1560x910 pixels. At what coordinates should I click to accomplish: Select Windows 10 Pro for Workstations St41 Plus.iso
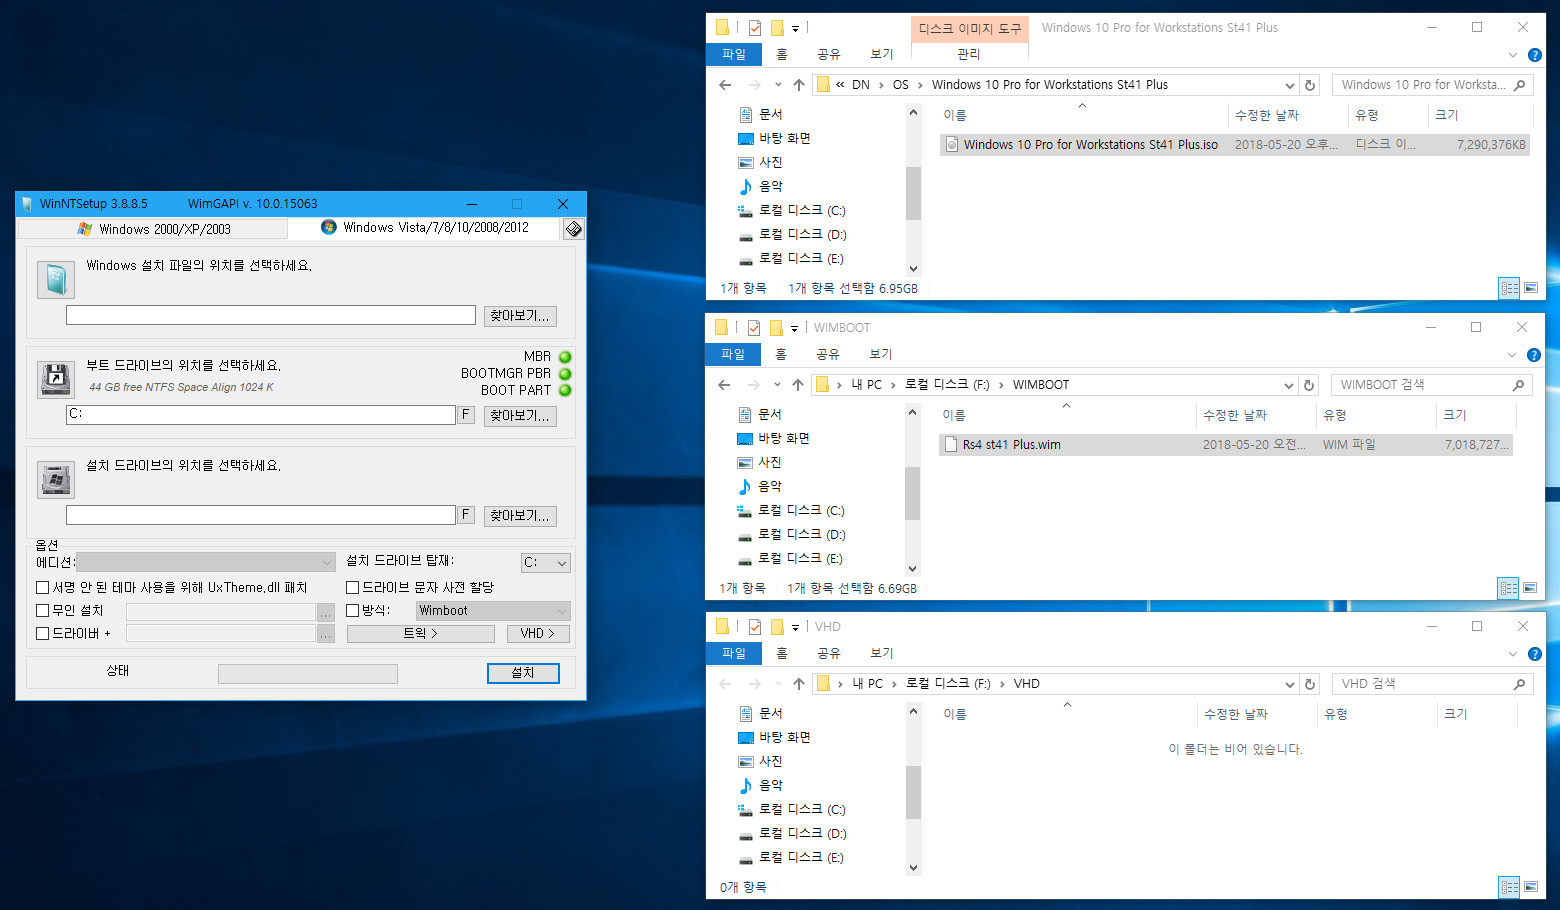click(1235, 145)
